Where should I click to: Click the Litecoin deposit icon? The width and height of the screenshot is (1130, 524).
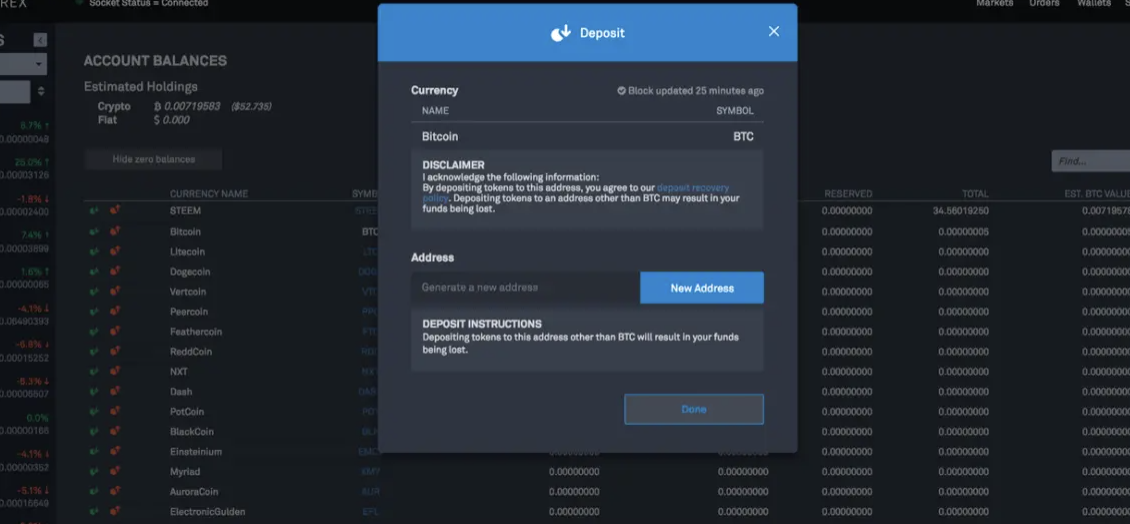pyautogui.click(x=94, y=252)
